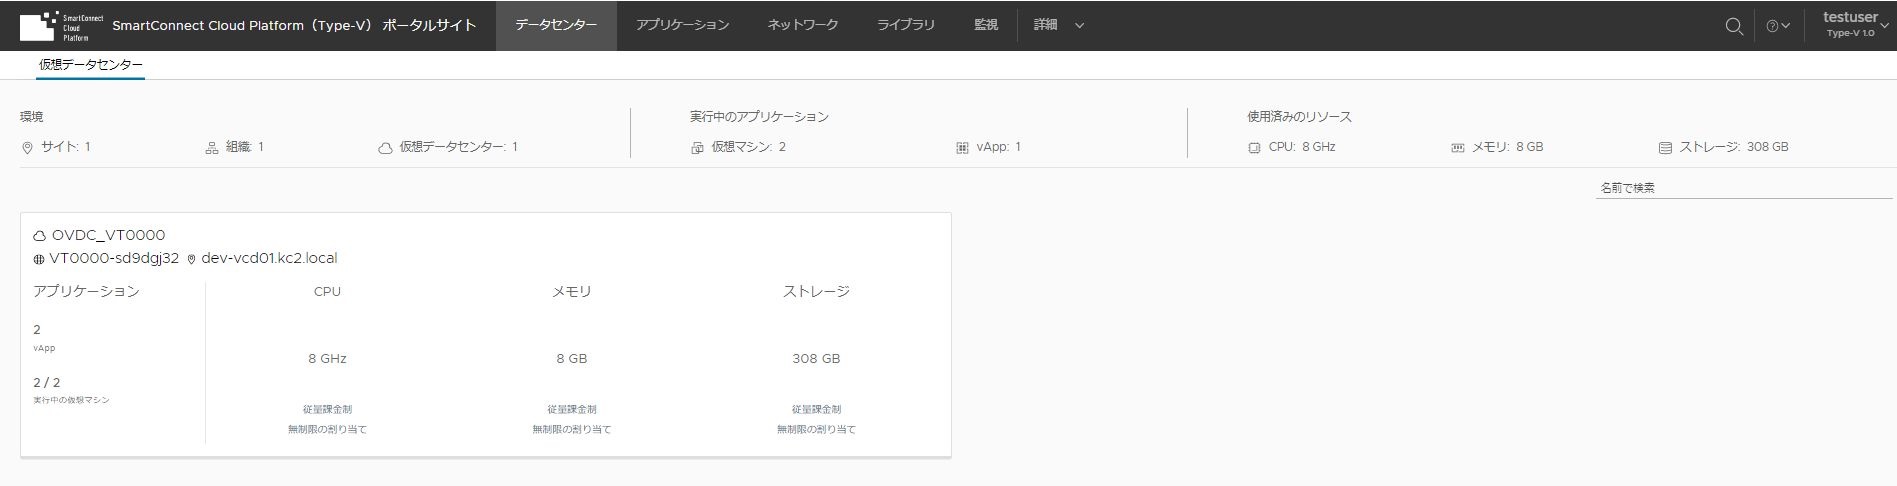Click the SmartConnect Cloud Platform logo
This screenshot has width=1897, height=486.
pos(61,26)
